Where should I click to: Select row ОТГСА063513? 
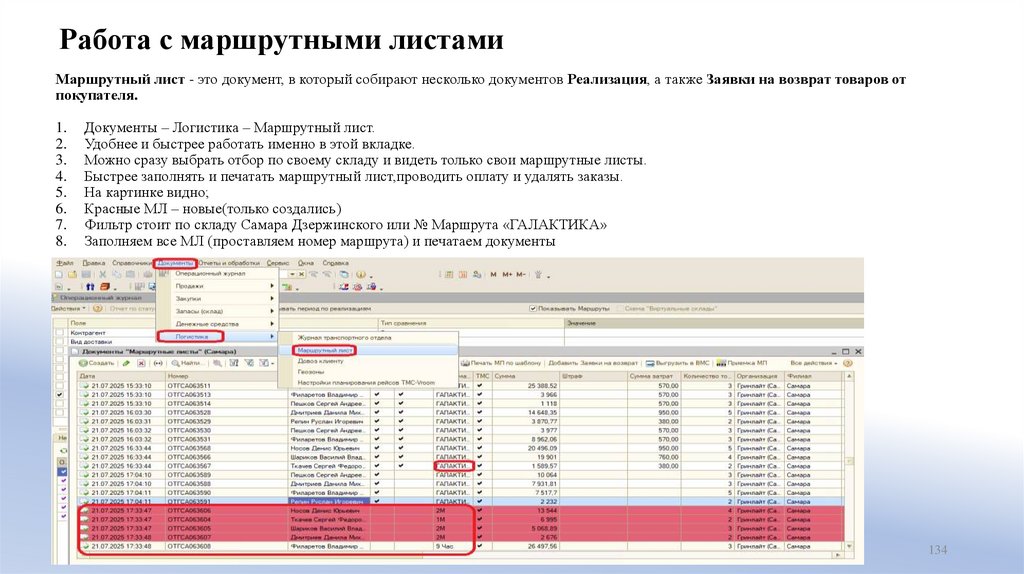pos(460,394)
